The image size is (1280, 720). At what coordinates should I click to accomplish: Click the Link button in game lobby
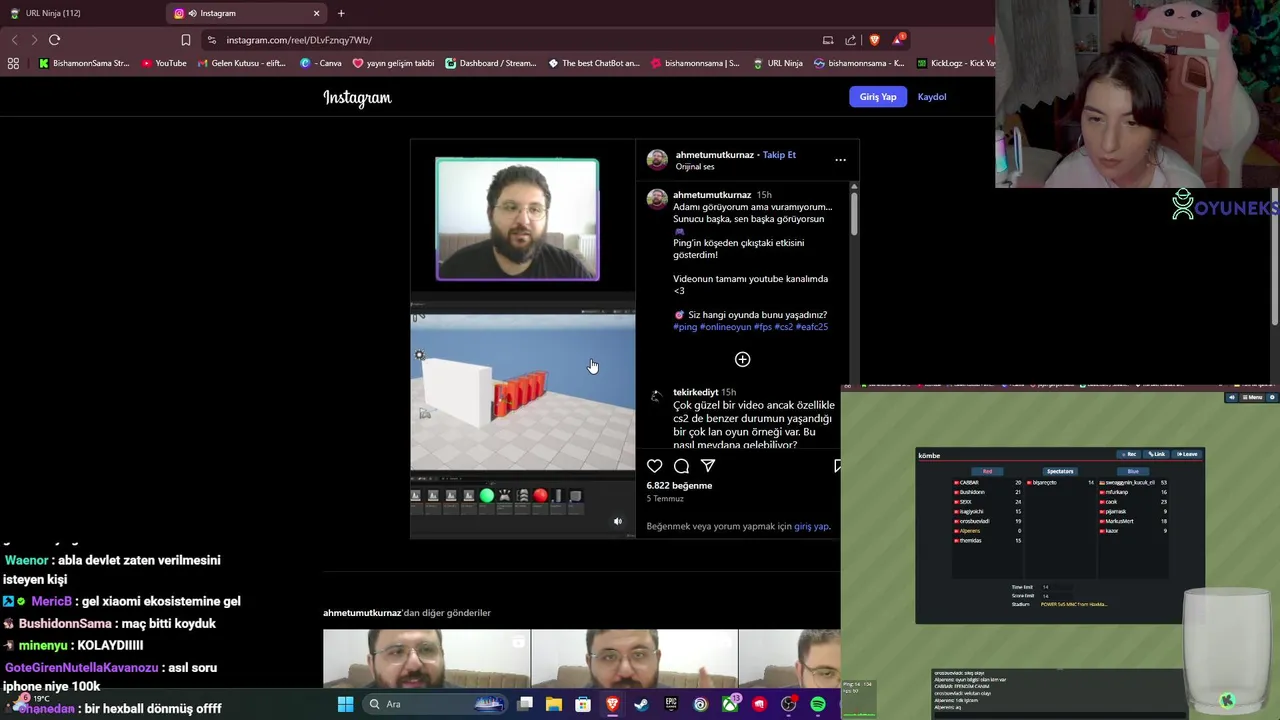[1156, 454]
